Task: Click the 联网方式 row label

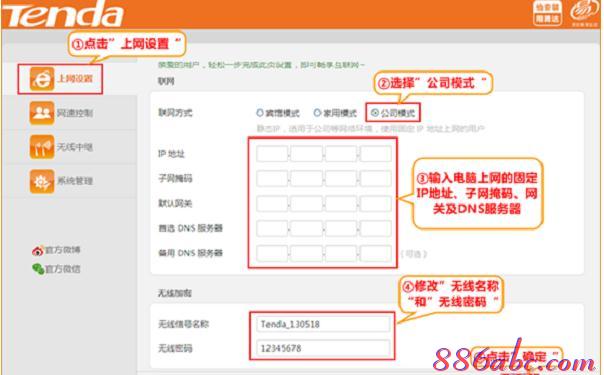Action: [x=175, y=113]
